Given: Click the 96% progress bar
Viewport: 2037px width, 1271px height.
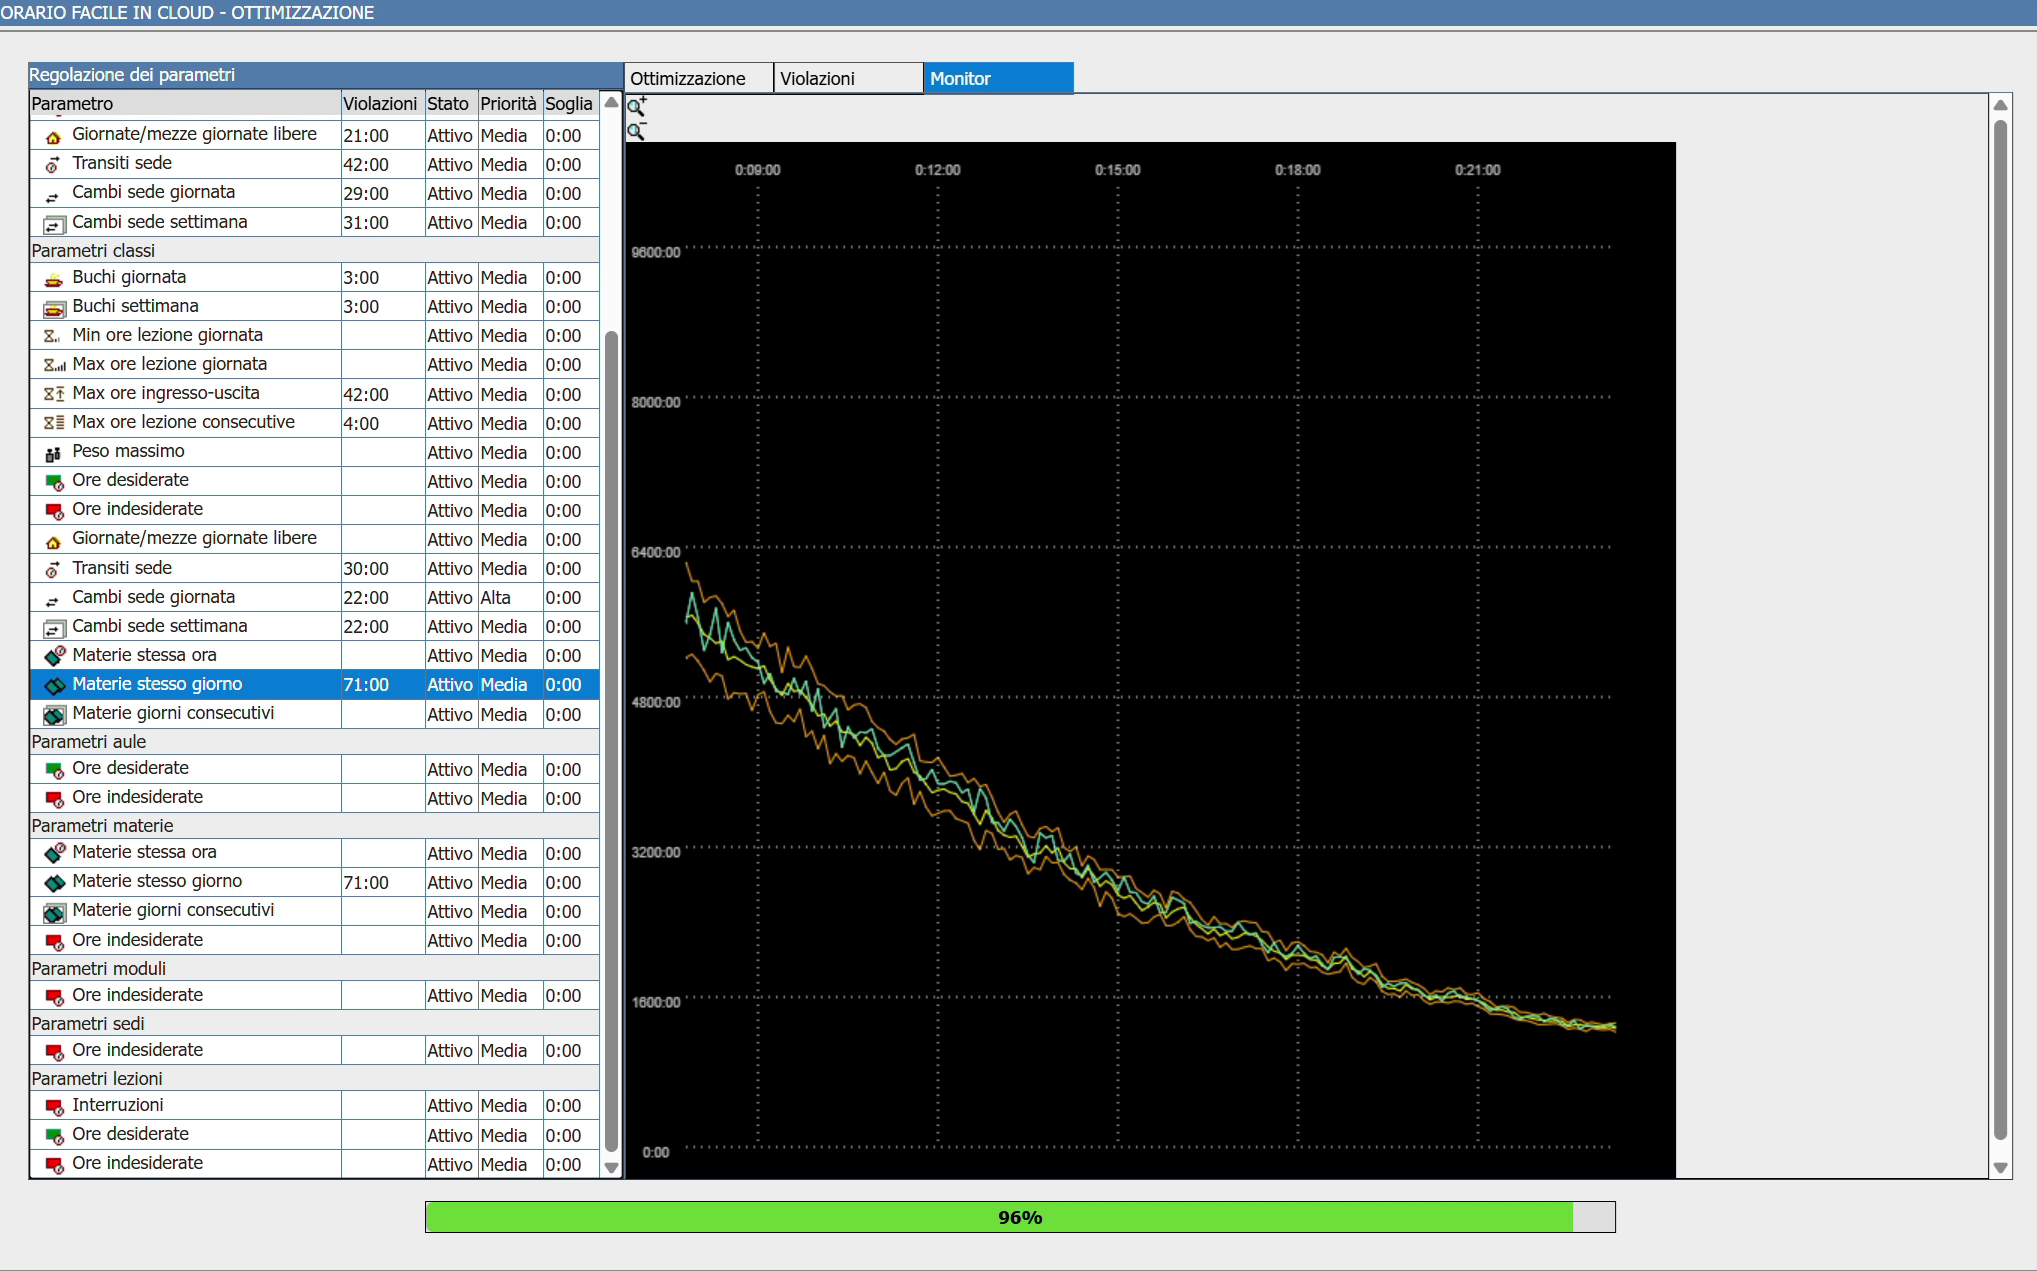Looking at the screenshot, I should [x=1020, y=1217].
